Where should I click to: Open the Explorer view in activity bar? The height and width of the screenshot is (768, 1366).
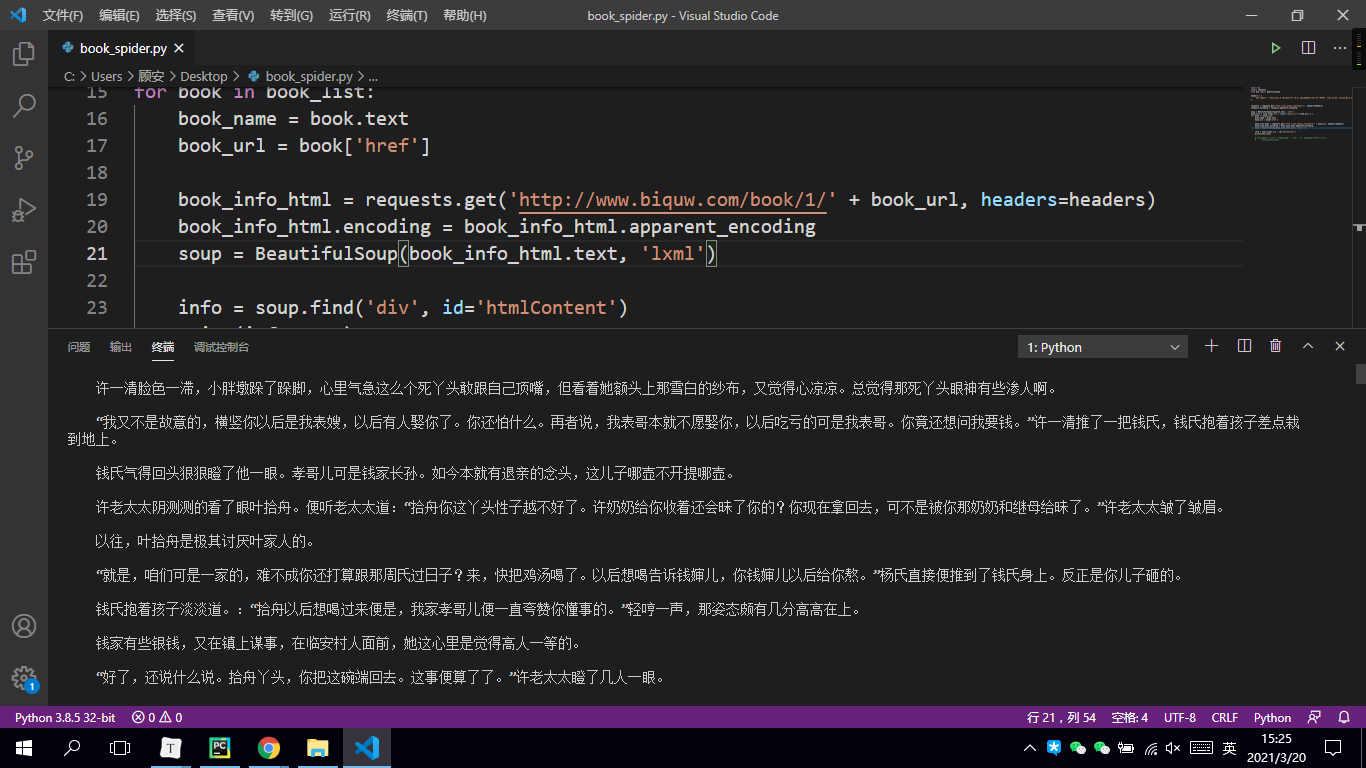coord(24,54)
